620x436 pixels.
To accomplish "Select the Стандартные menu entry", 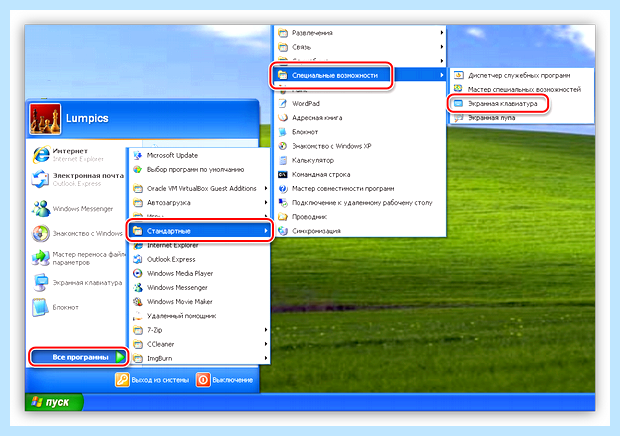I will click(200, 231).
